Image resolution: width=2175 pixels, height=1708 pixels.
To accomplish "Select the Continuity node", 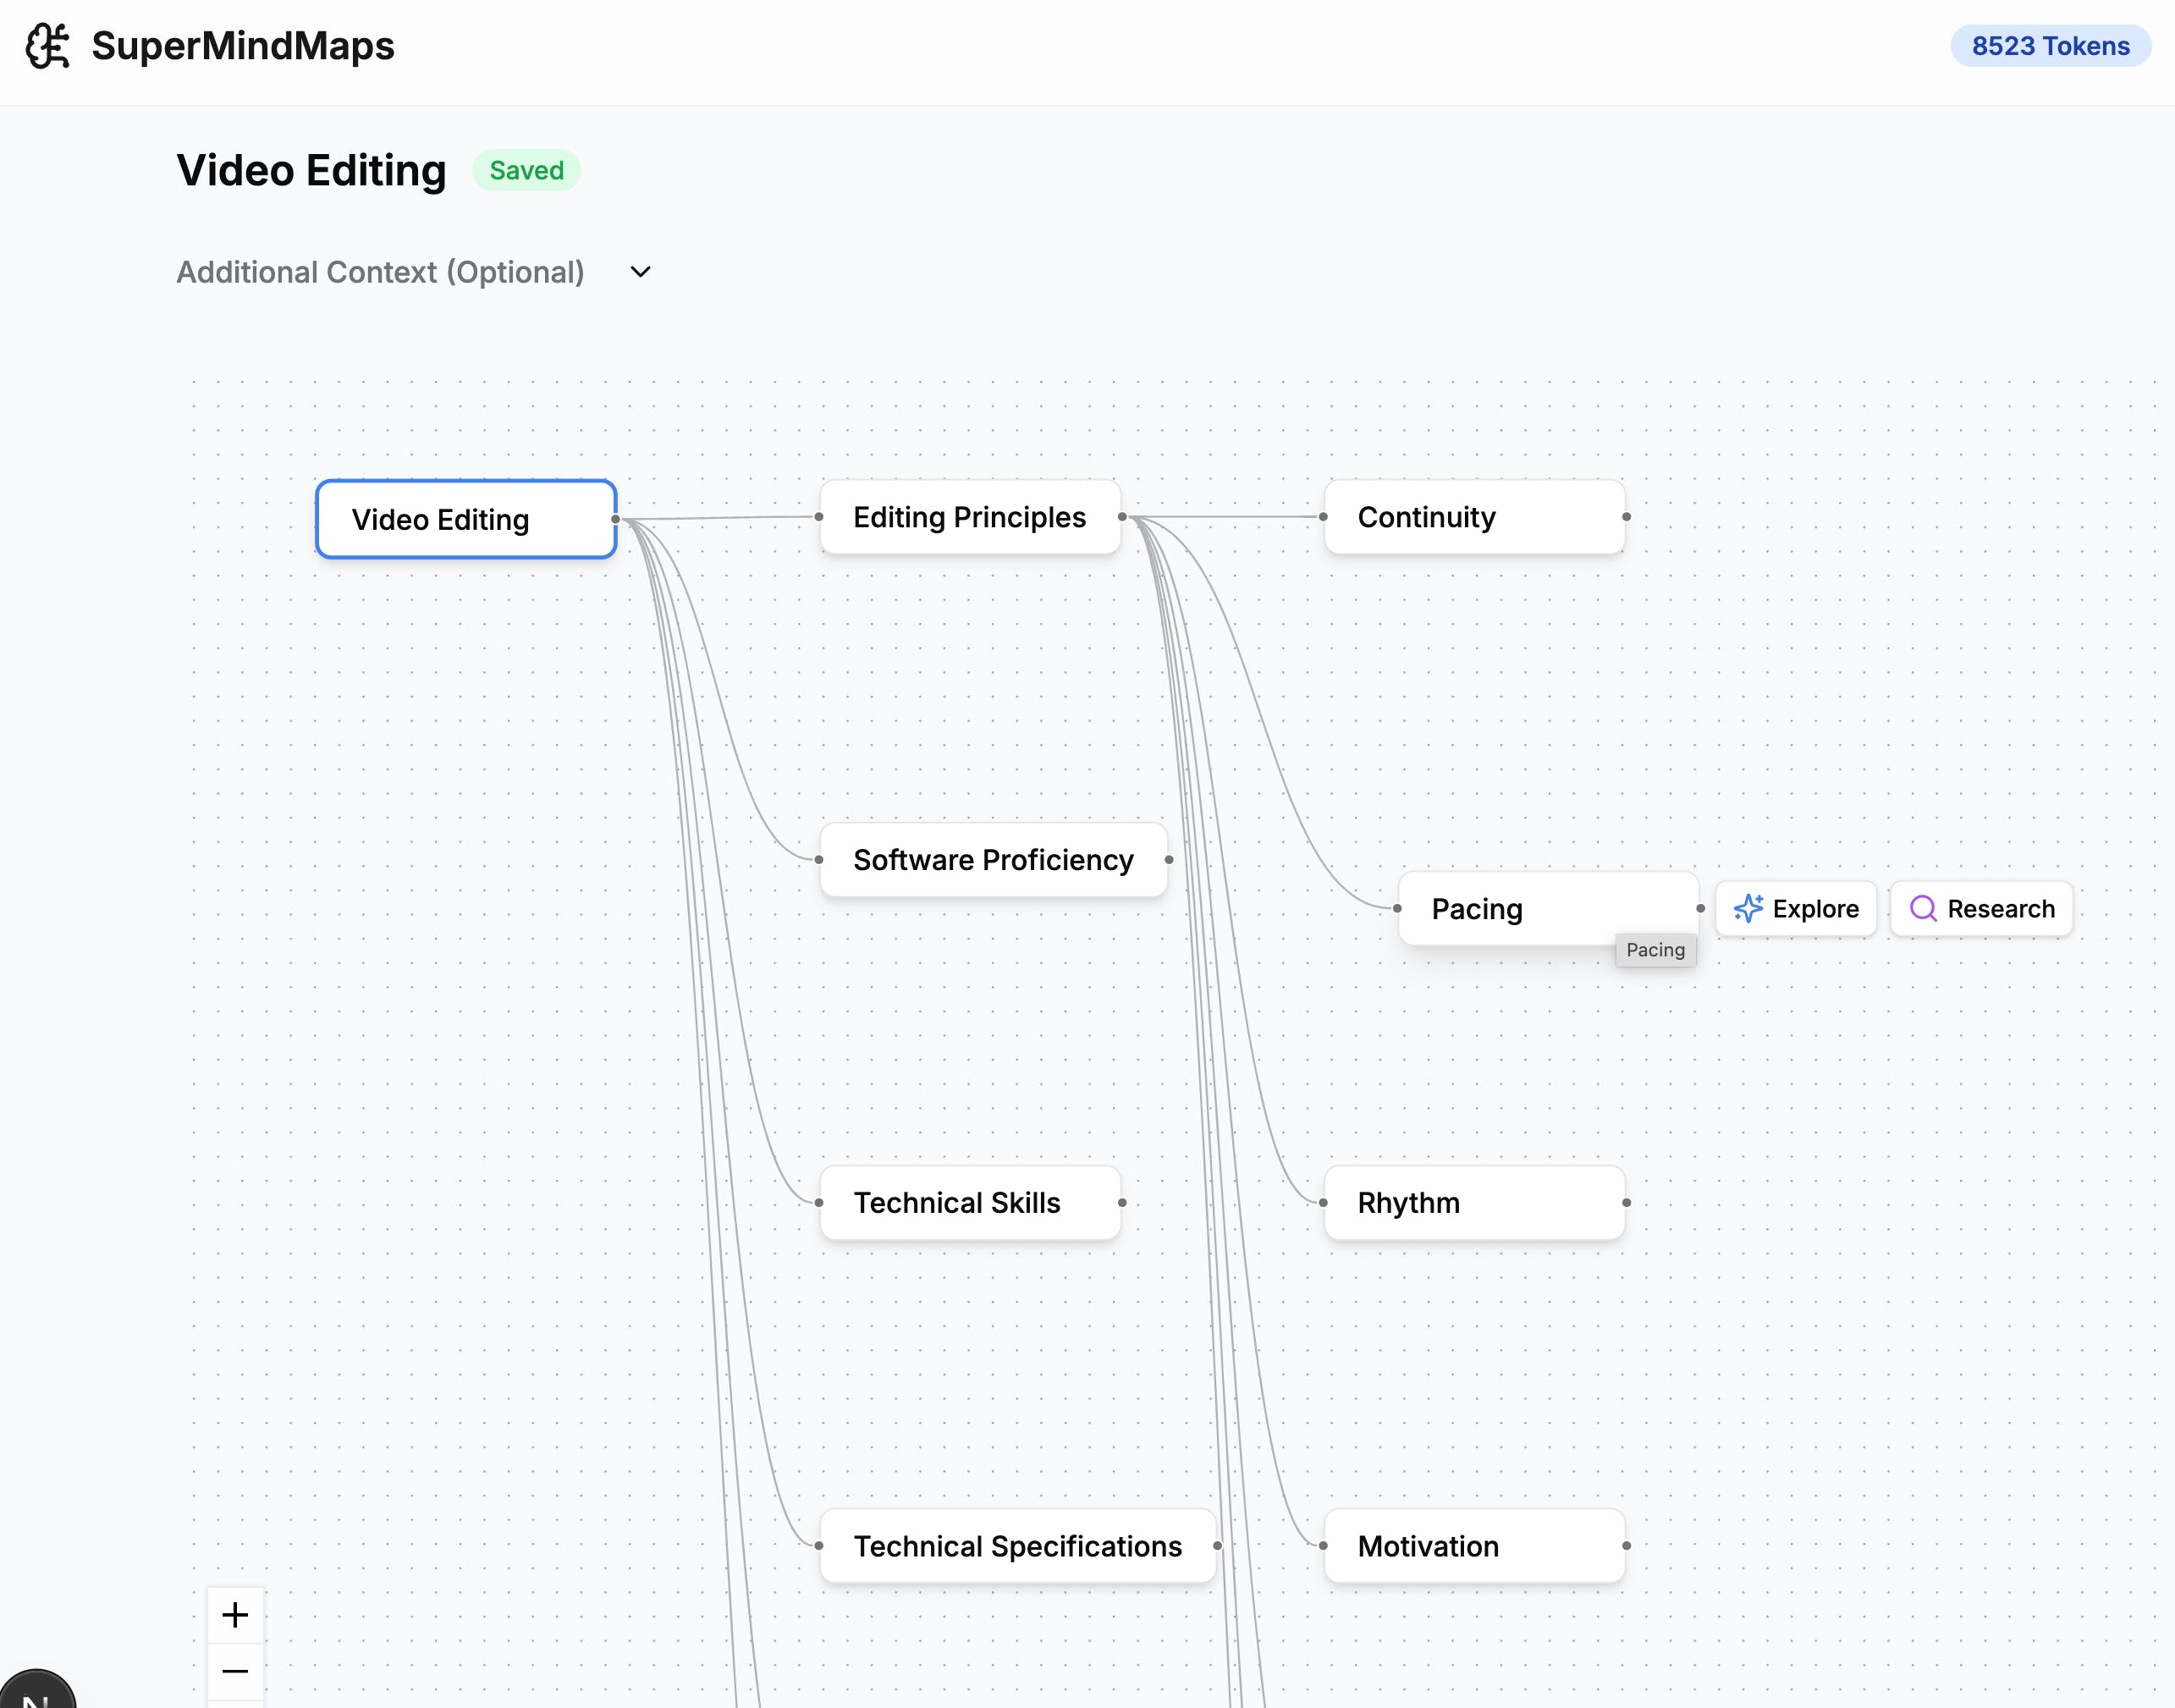I will tap(1473, 517).
